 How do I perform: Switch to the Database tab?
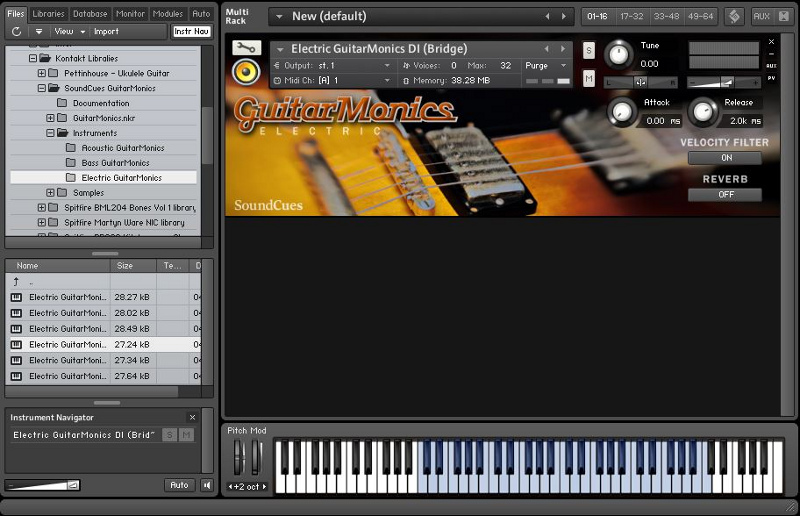90,14
